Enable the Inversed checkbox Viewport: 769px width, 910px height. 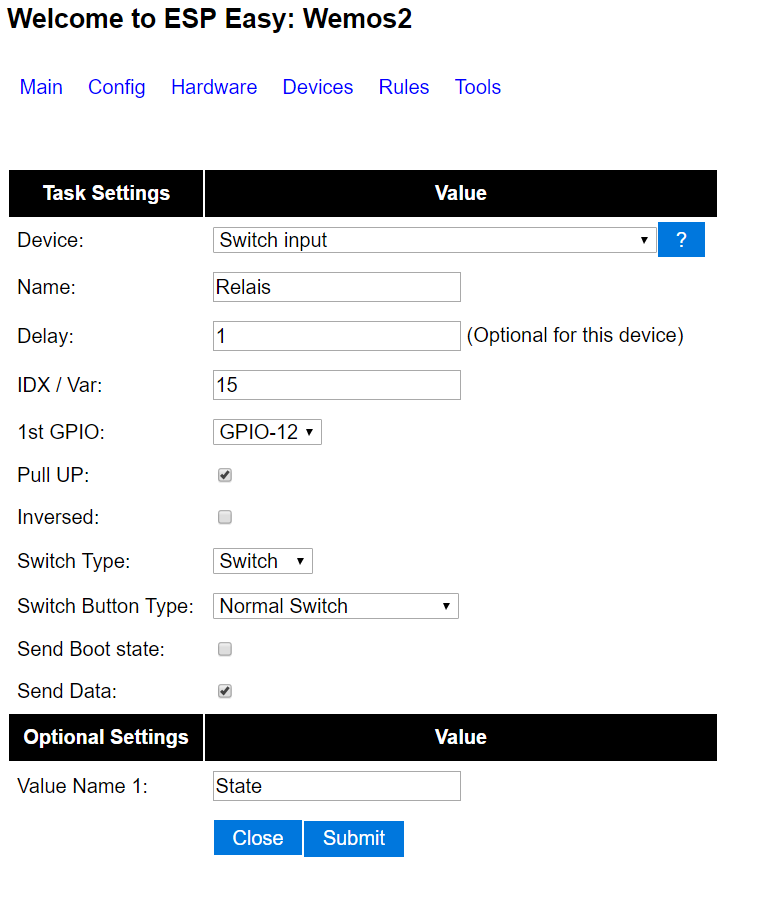[x=225, y=517]
